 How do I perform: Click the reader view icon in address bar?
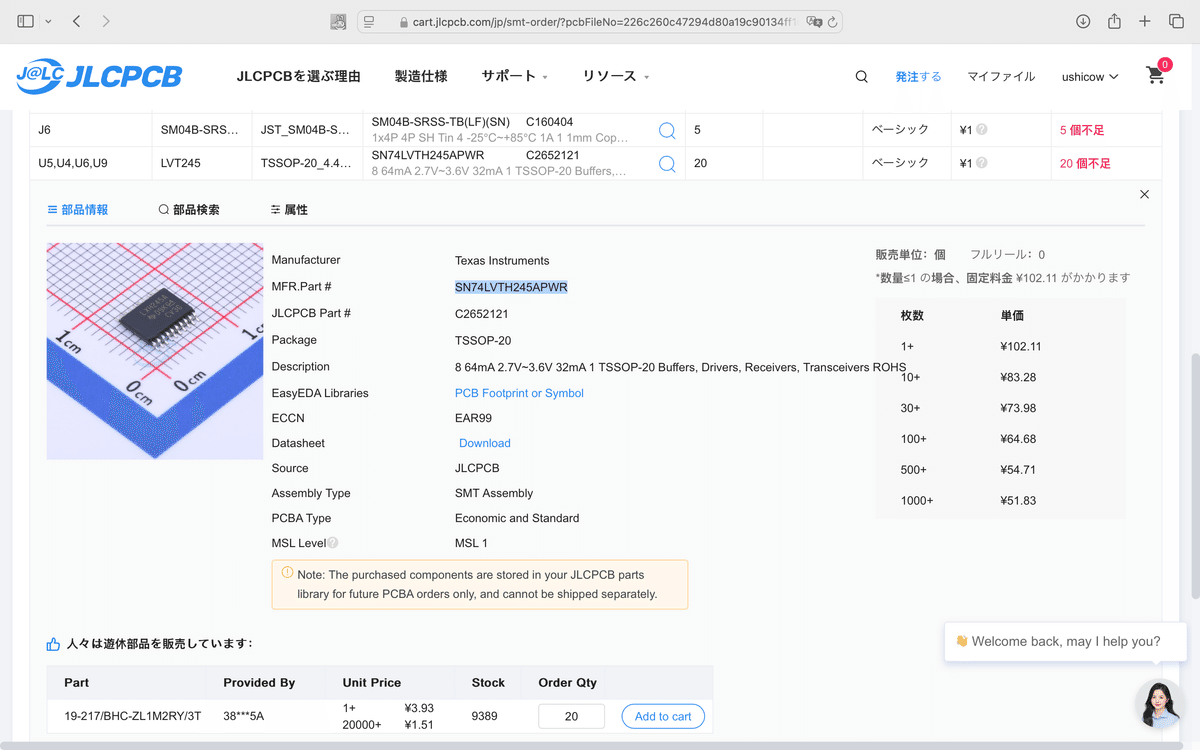[x=369, y=21]
